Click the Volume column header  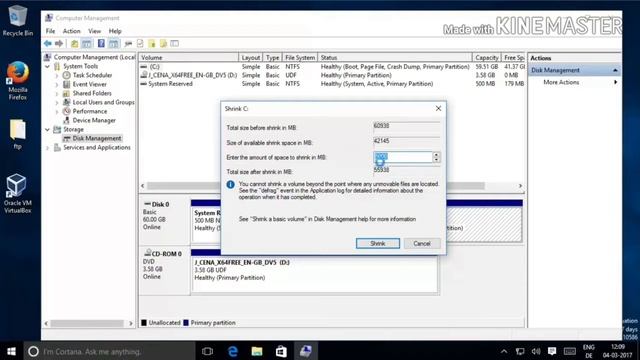click(x=189, y=58)
